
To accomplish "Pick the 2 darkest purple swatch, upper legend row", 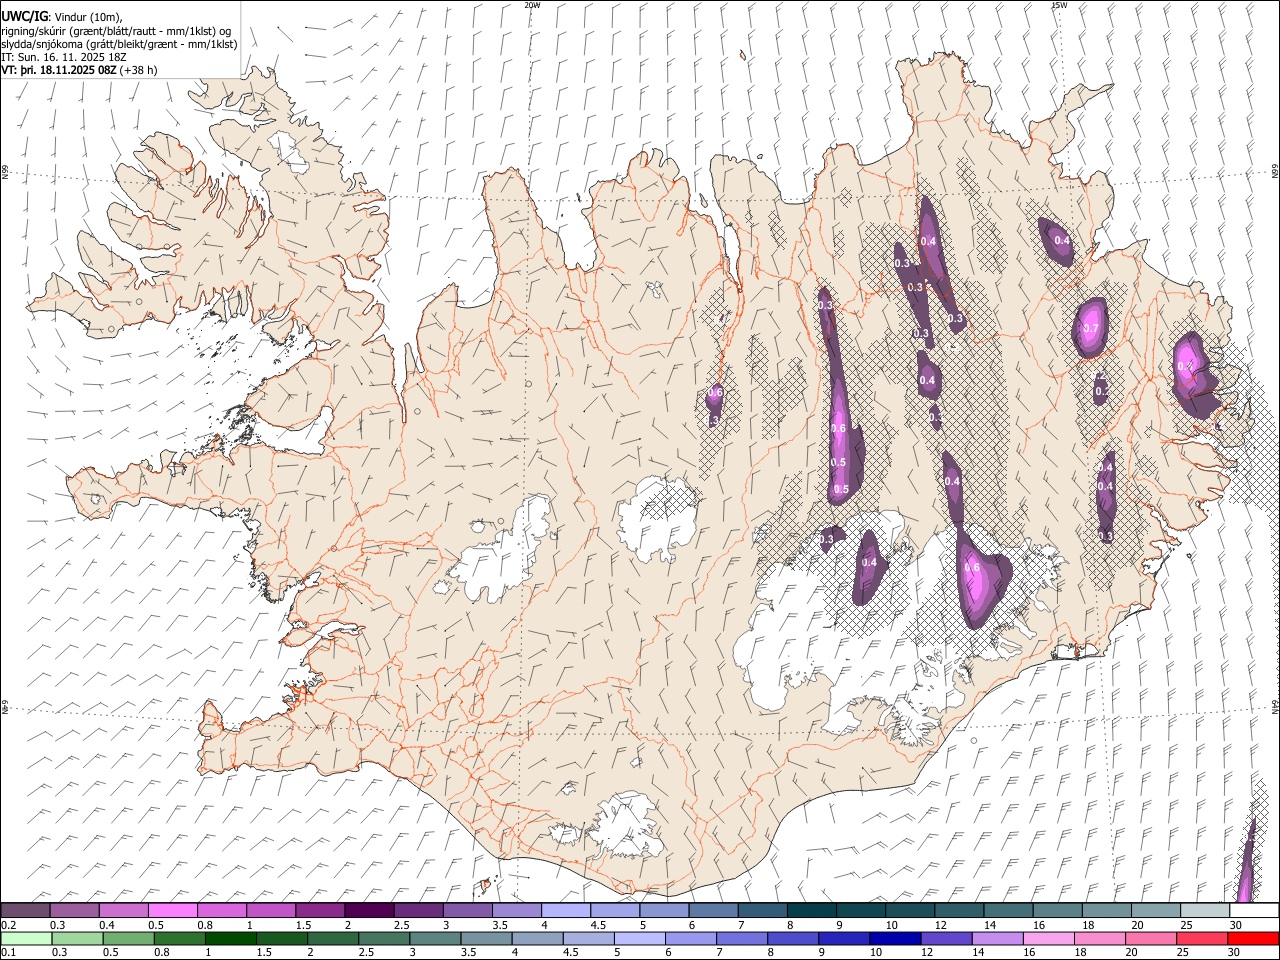I will [x=369, y=910].
